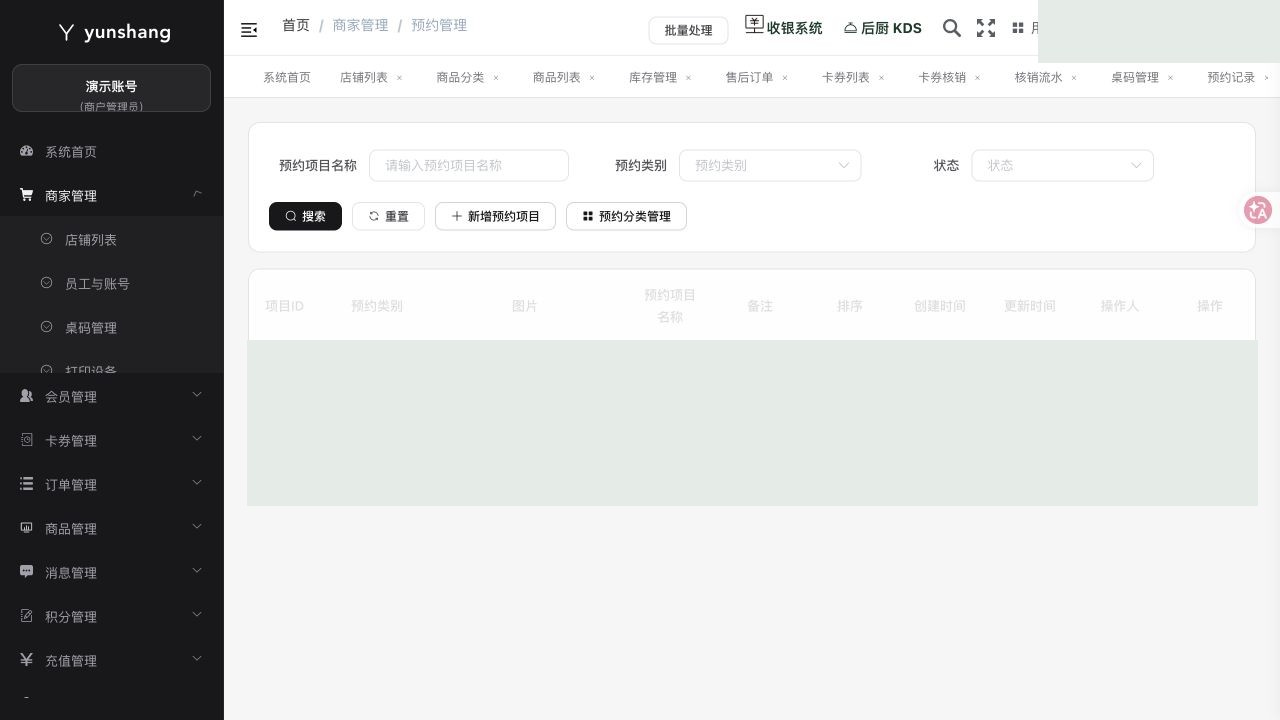Expand the 订单管理 sidebar menu
This screenshot has height=720, width=1280.
click(x=112, y=484)
